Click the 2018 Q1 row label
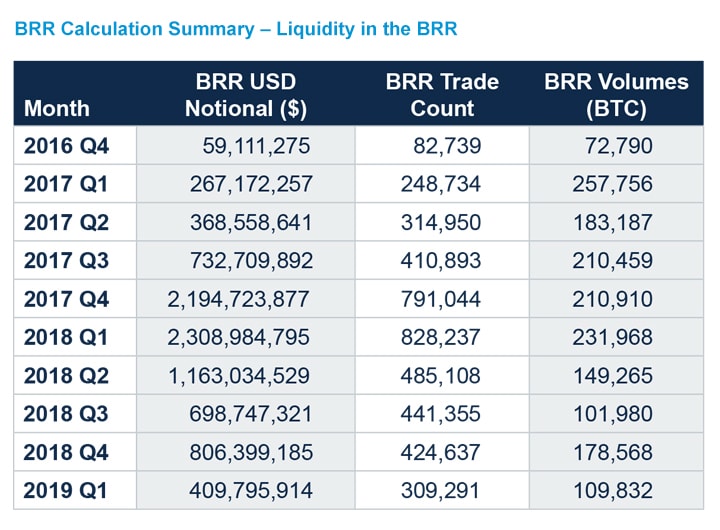Screen dimensions: 720x530 [x=66, y=337]
